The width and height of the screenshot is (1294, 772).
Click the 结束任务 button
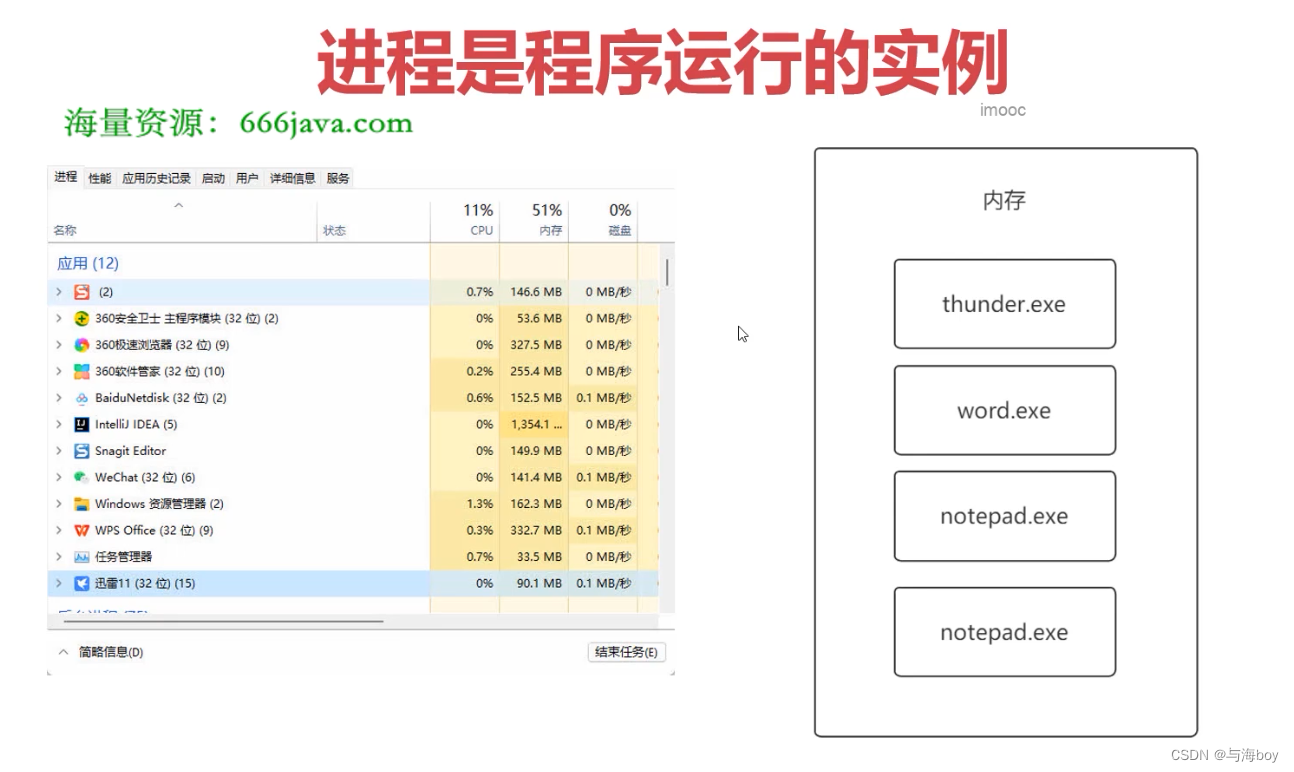click(626, 652)
